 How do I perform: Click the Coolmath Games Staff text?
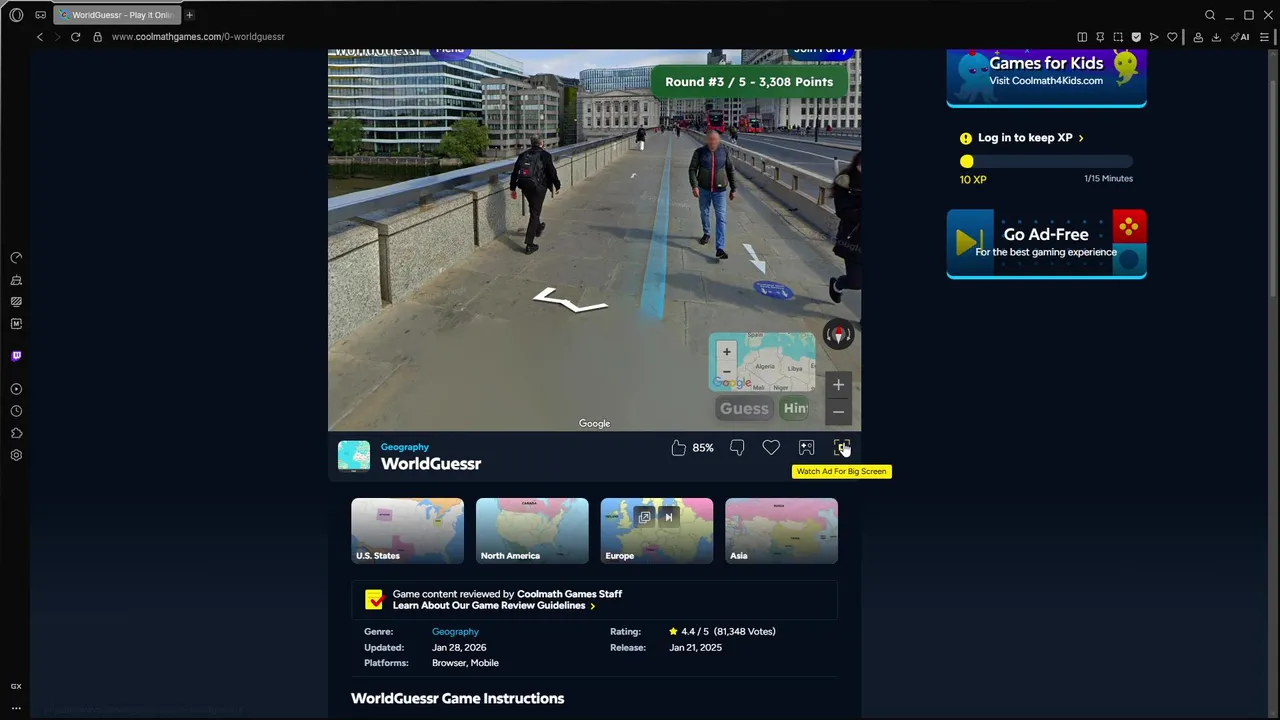pos(569,594)
